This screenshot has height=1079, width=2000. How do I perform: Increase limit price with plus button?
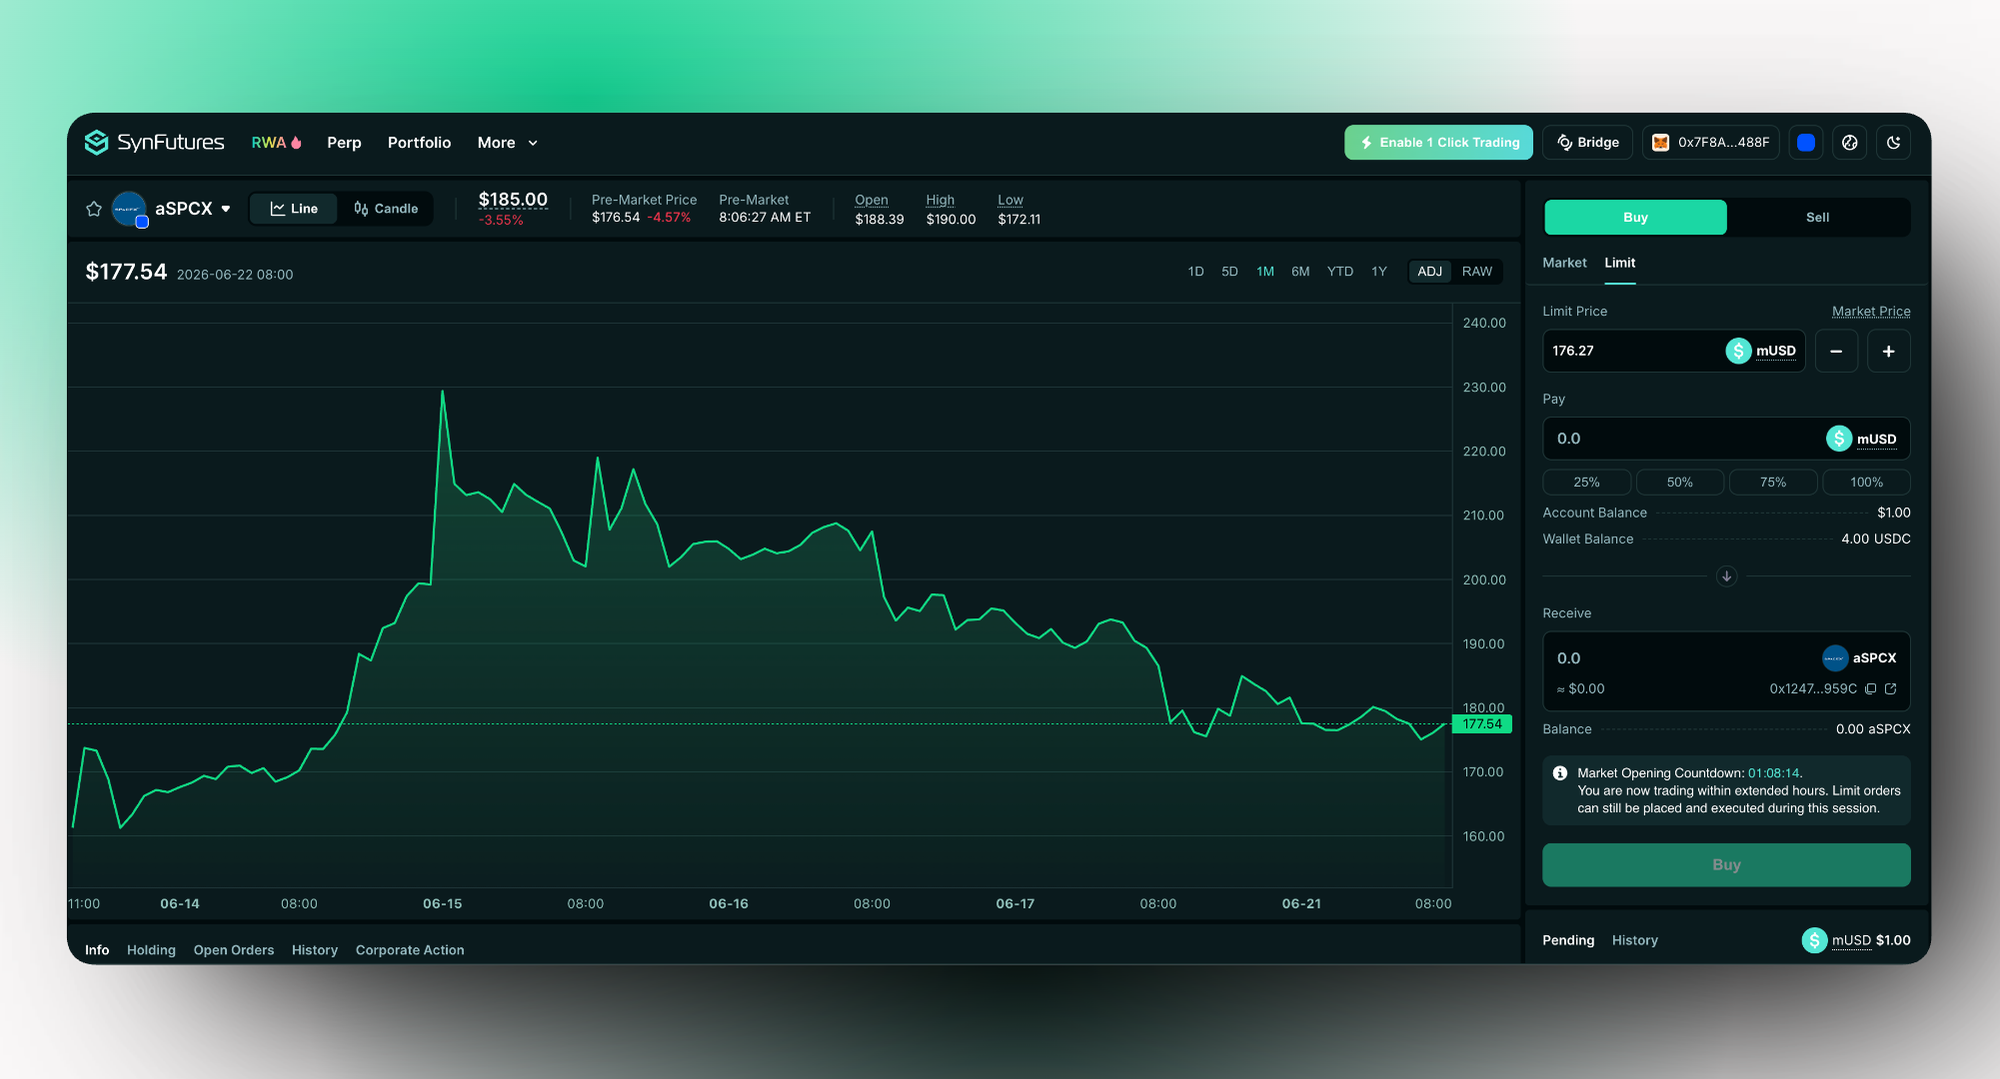1889,351
